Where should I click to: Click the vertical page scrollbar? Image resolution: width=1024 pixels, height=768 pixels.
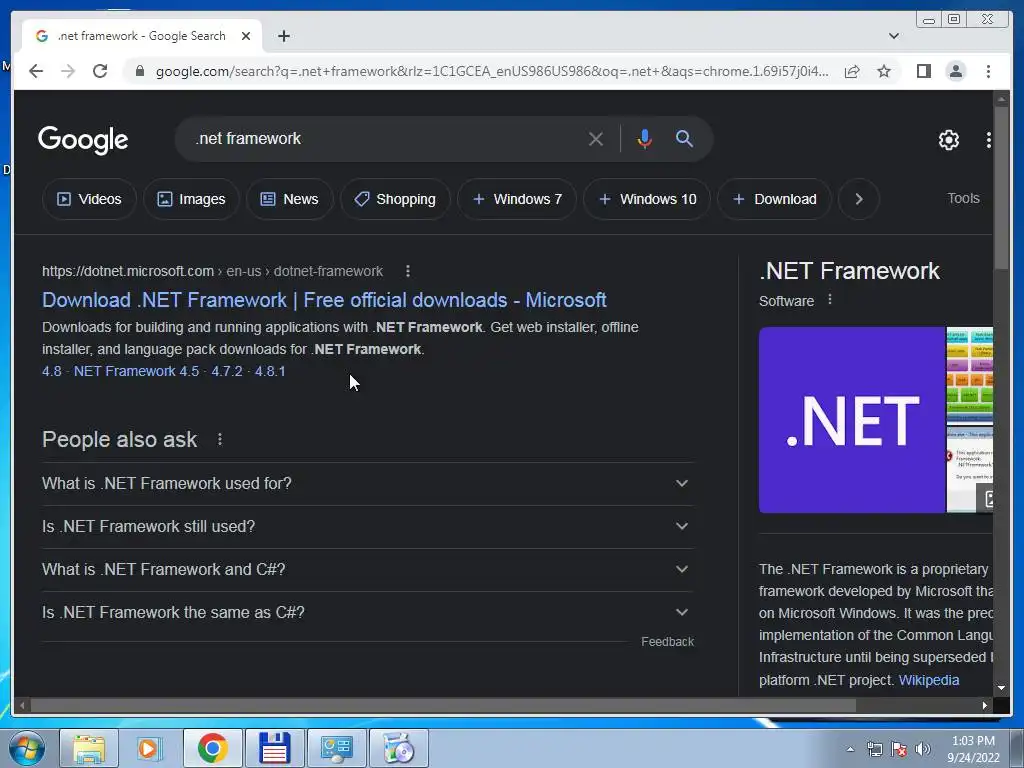tap(1000, 187)
